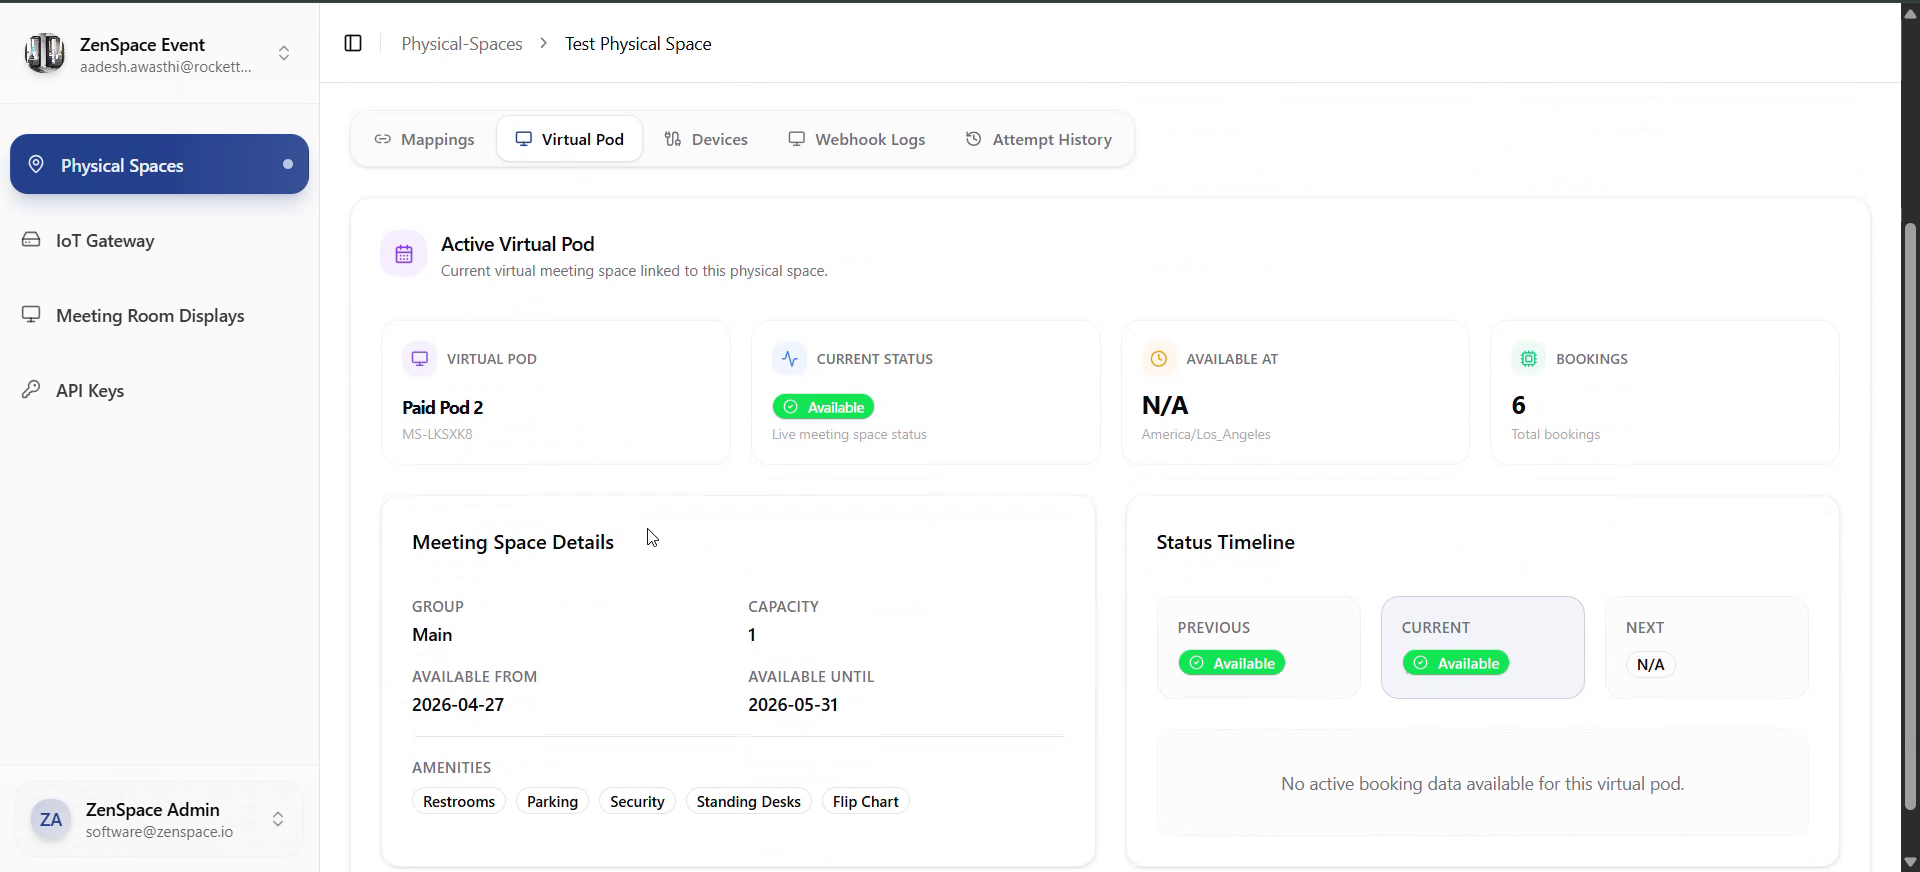Open Physical Spaces in the sidebar
1920x872 pixels.
(x=159, y=164)
